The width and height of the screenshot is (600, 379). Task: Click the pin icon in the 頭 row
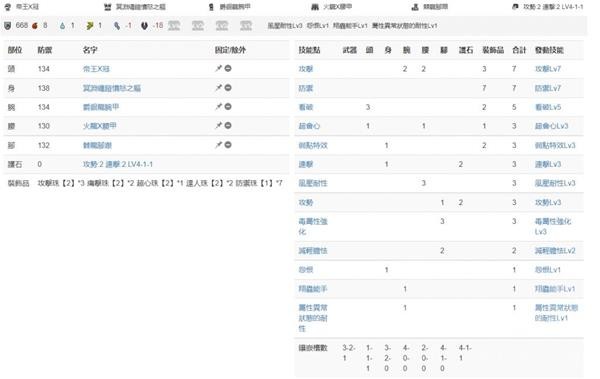(218, 69)
